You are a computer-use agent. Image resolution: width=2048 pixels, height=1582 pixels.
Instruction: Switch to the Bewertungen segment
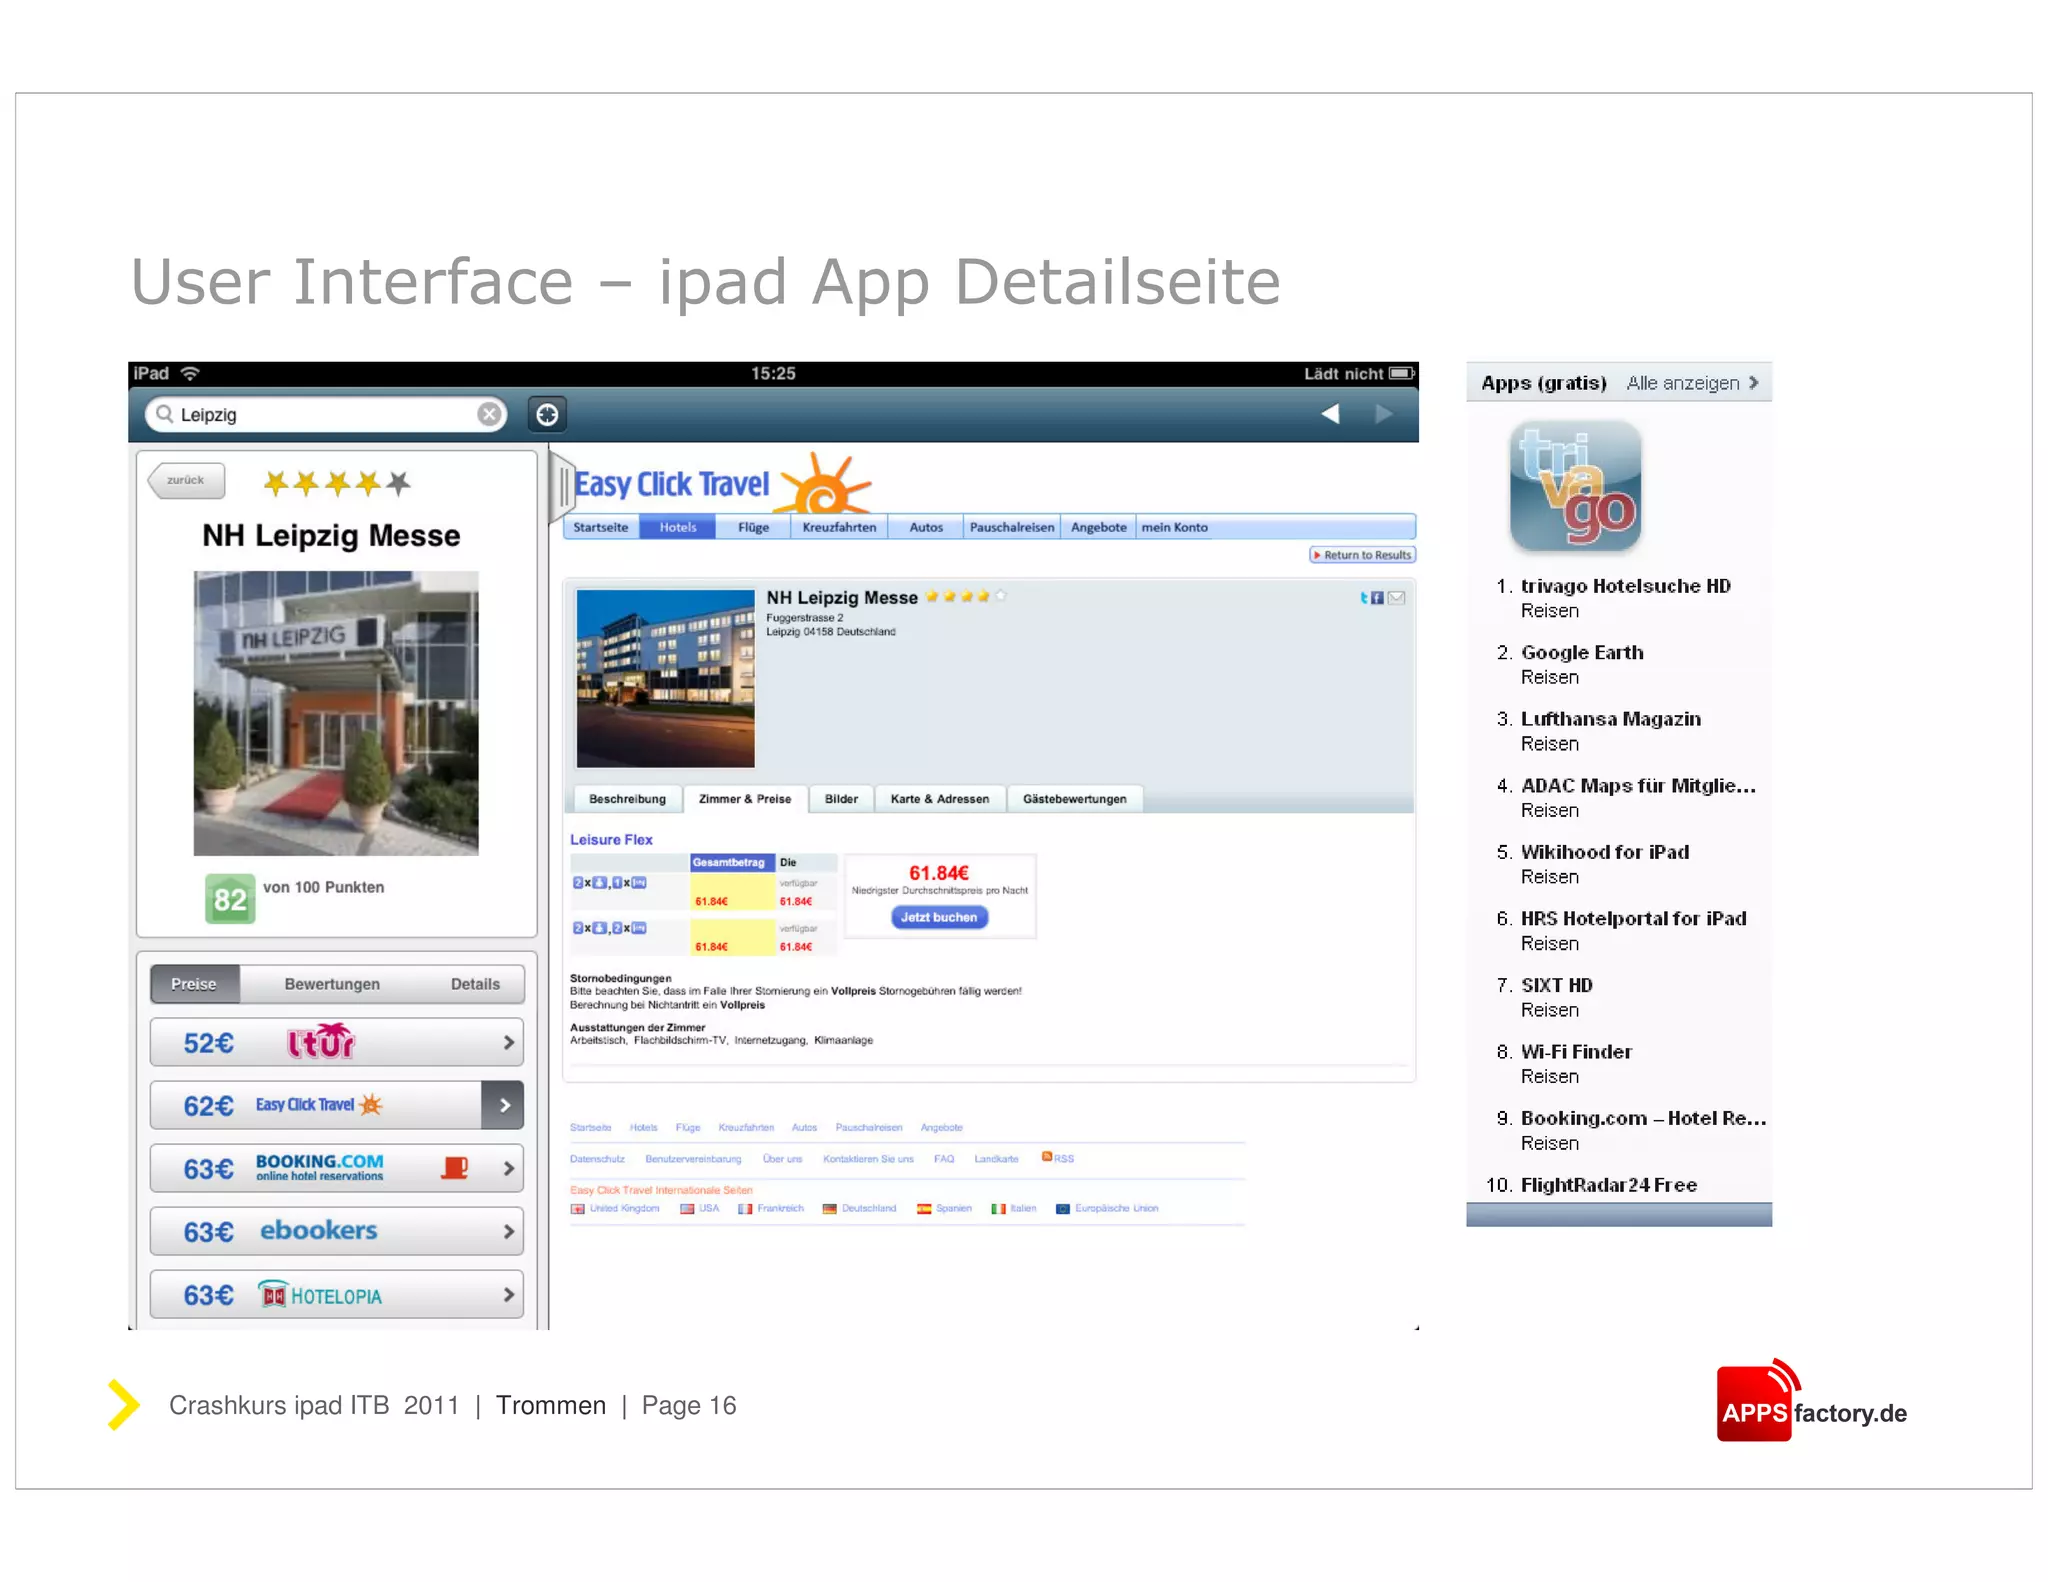pyautogui.click(x=332, y=984)
